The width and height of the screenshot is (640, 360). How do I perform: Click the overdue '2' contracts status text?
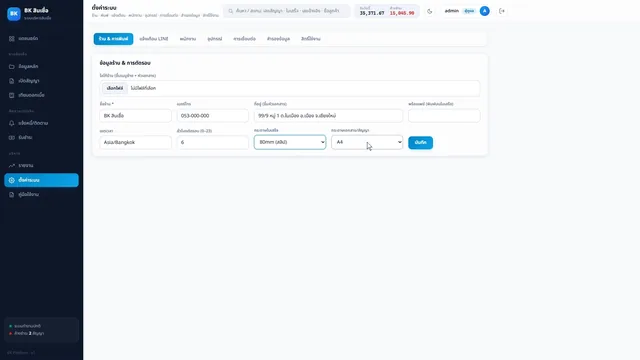click(29, 333)
